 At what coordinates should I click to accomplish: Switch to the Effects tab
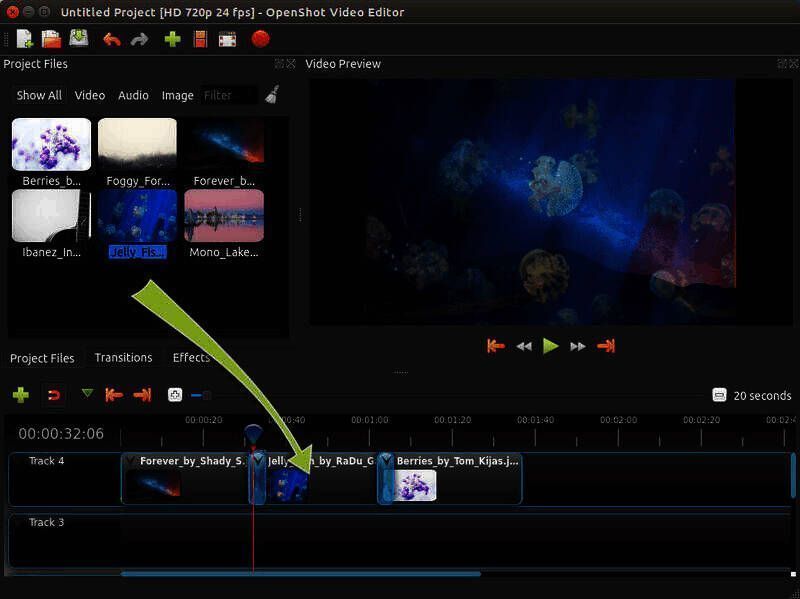[x=190, y=358]
